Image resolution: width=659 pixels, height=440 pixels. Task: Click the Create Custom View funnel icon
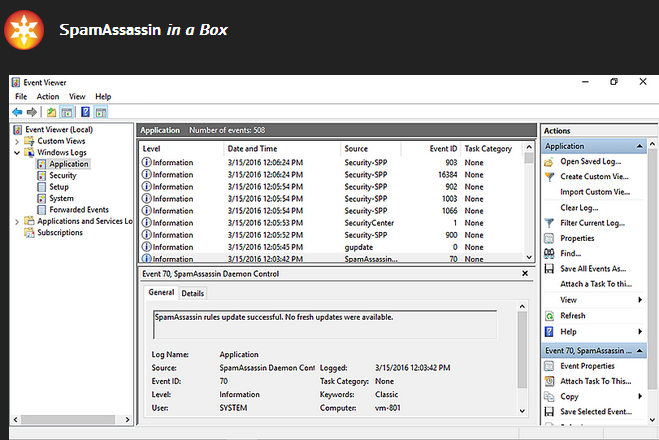(x=549, y=177)
